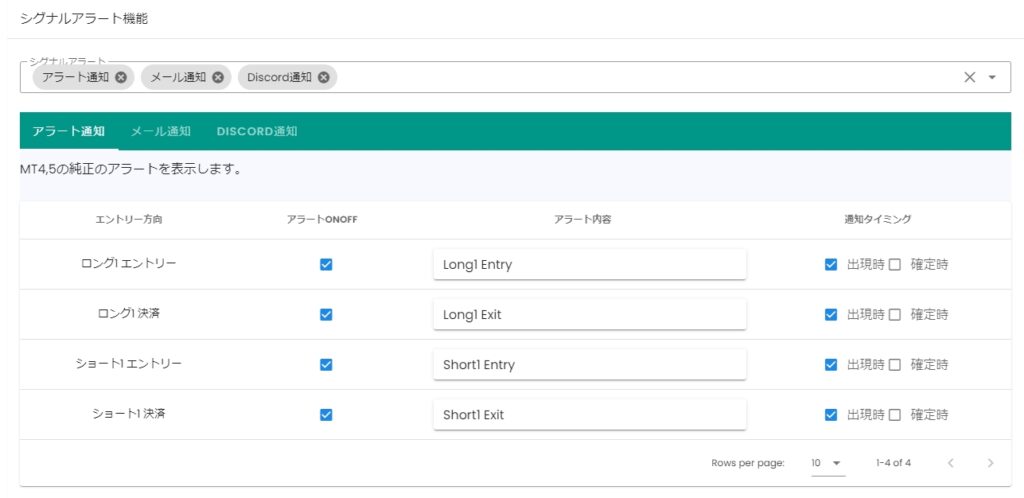Switch to the メール通知 tab
Viewport: 1024px width, 498px height.
pos(161,131)
